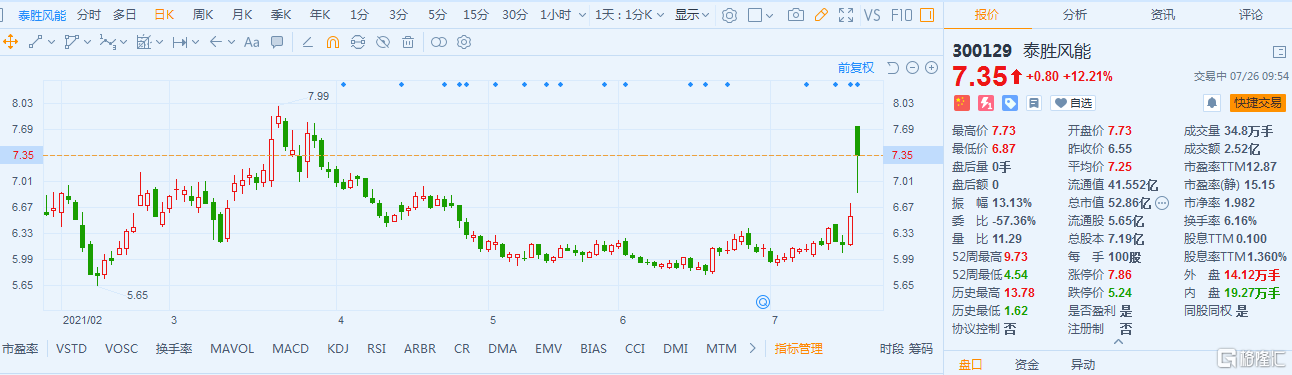
Task: Open drawing tools settings gear
Action: pos(464,42)
